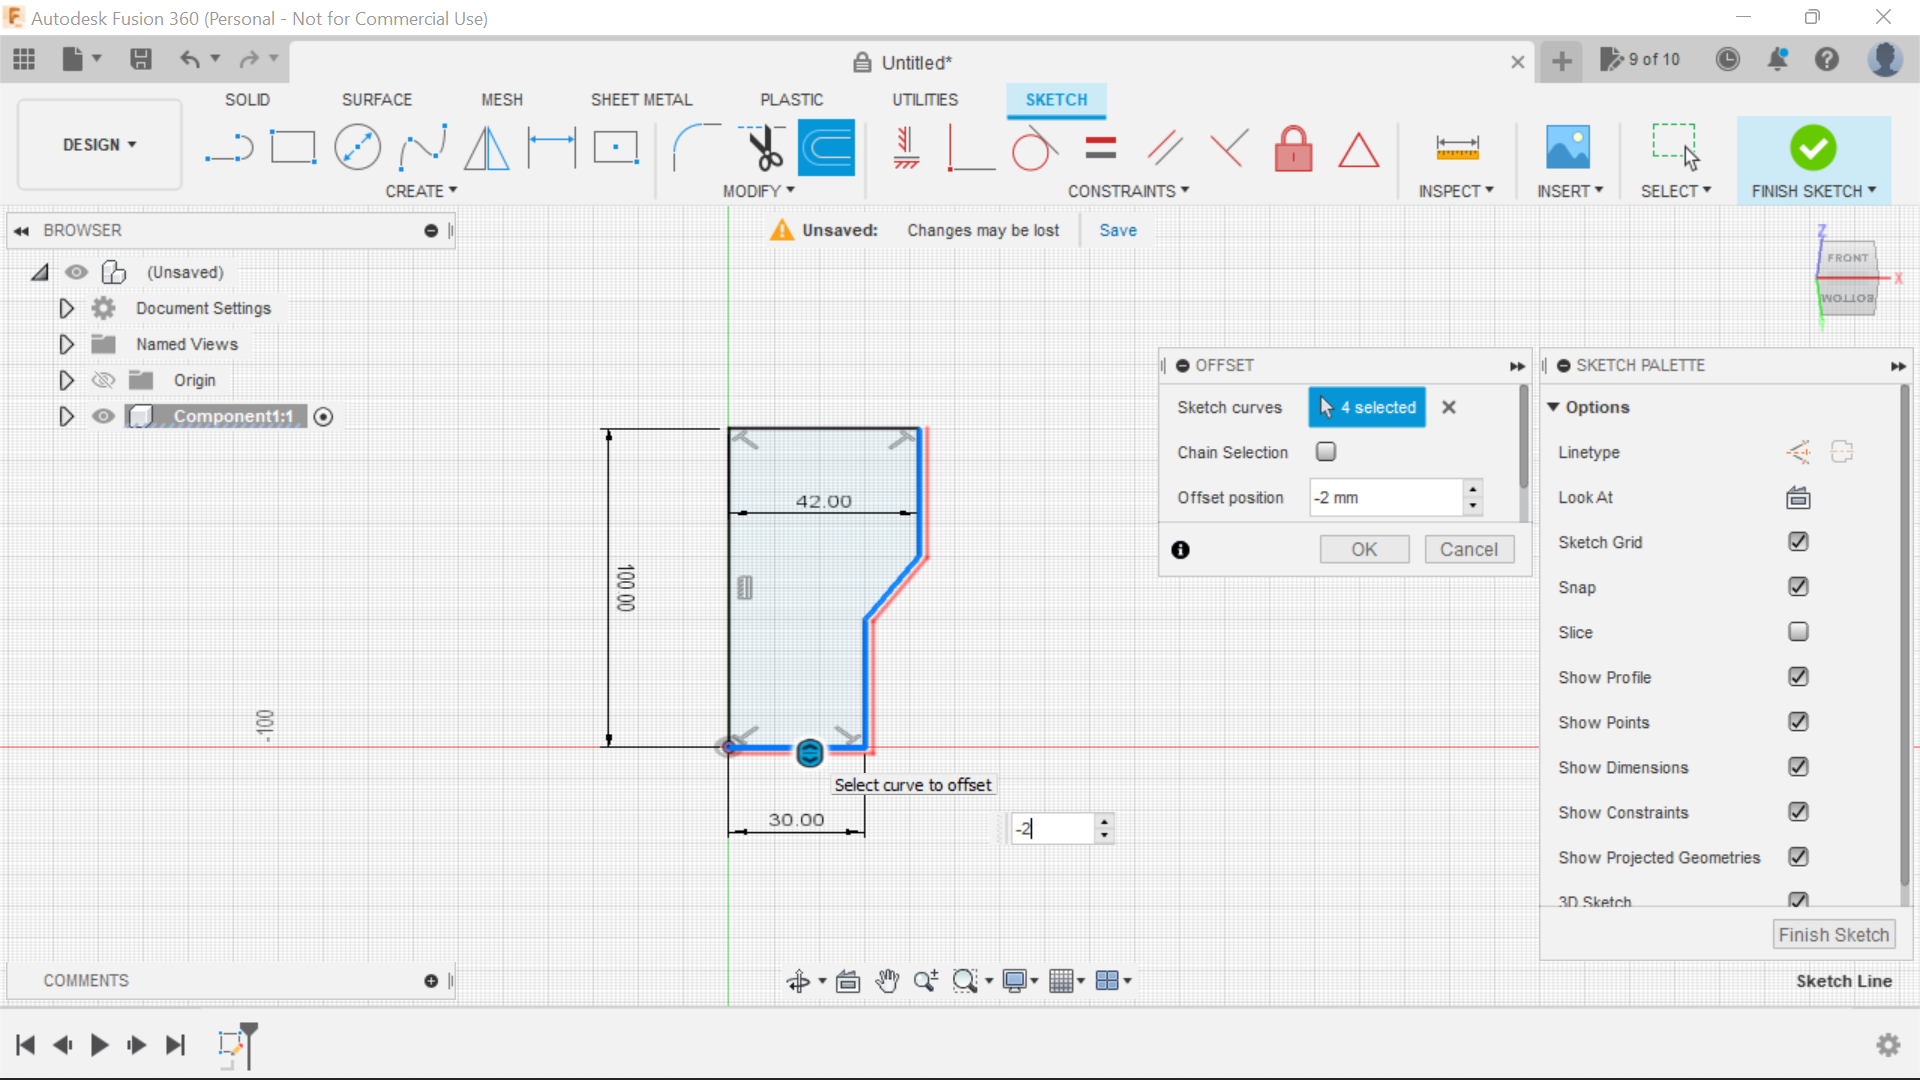Toggle Chain Selection checkbox in Offset

[x=1325, y=451]
